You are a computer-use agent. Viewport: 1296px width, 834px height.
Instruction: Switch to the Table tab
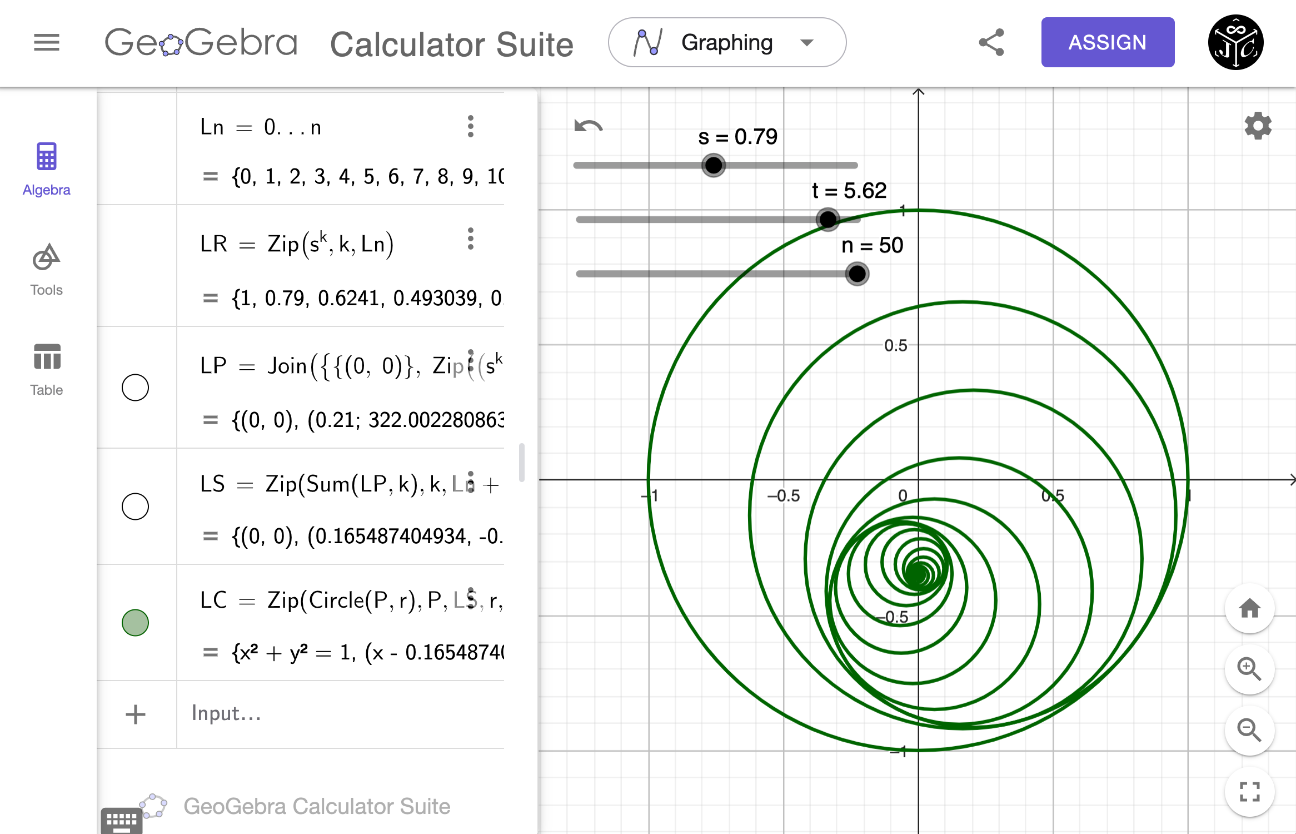point(47,369)
